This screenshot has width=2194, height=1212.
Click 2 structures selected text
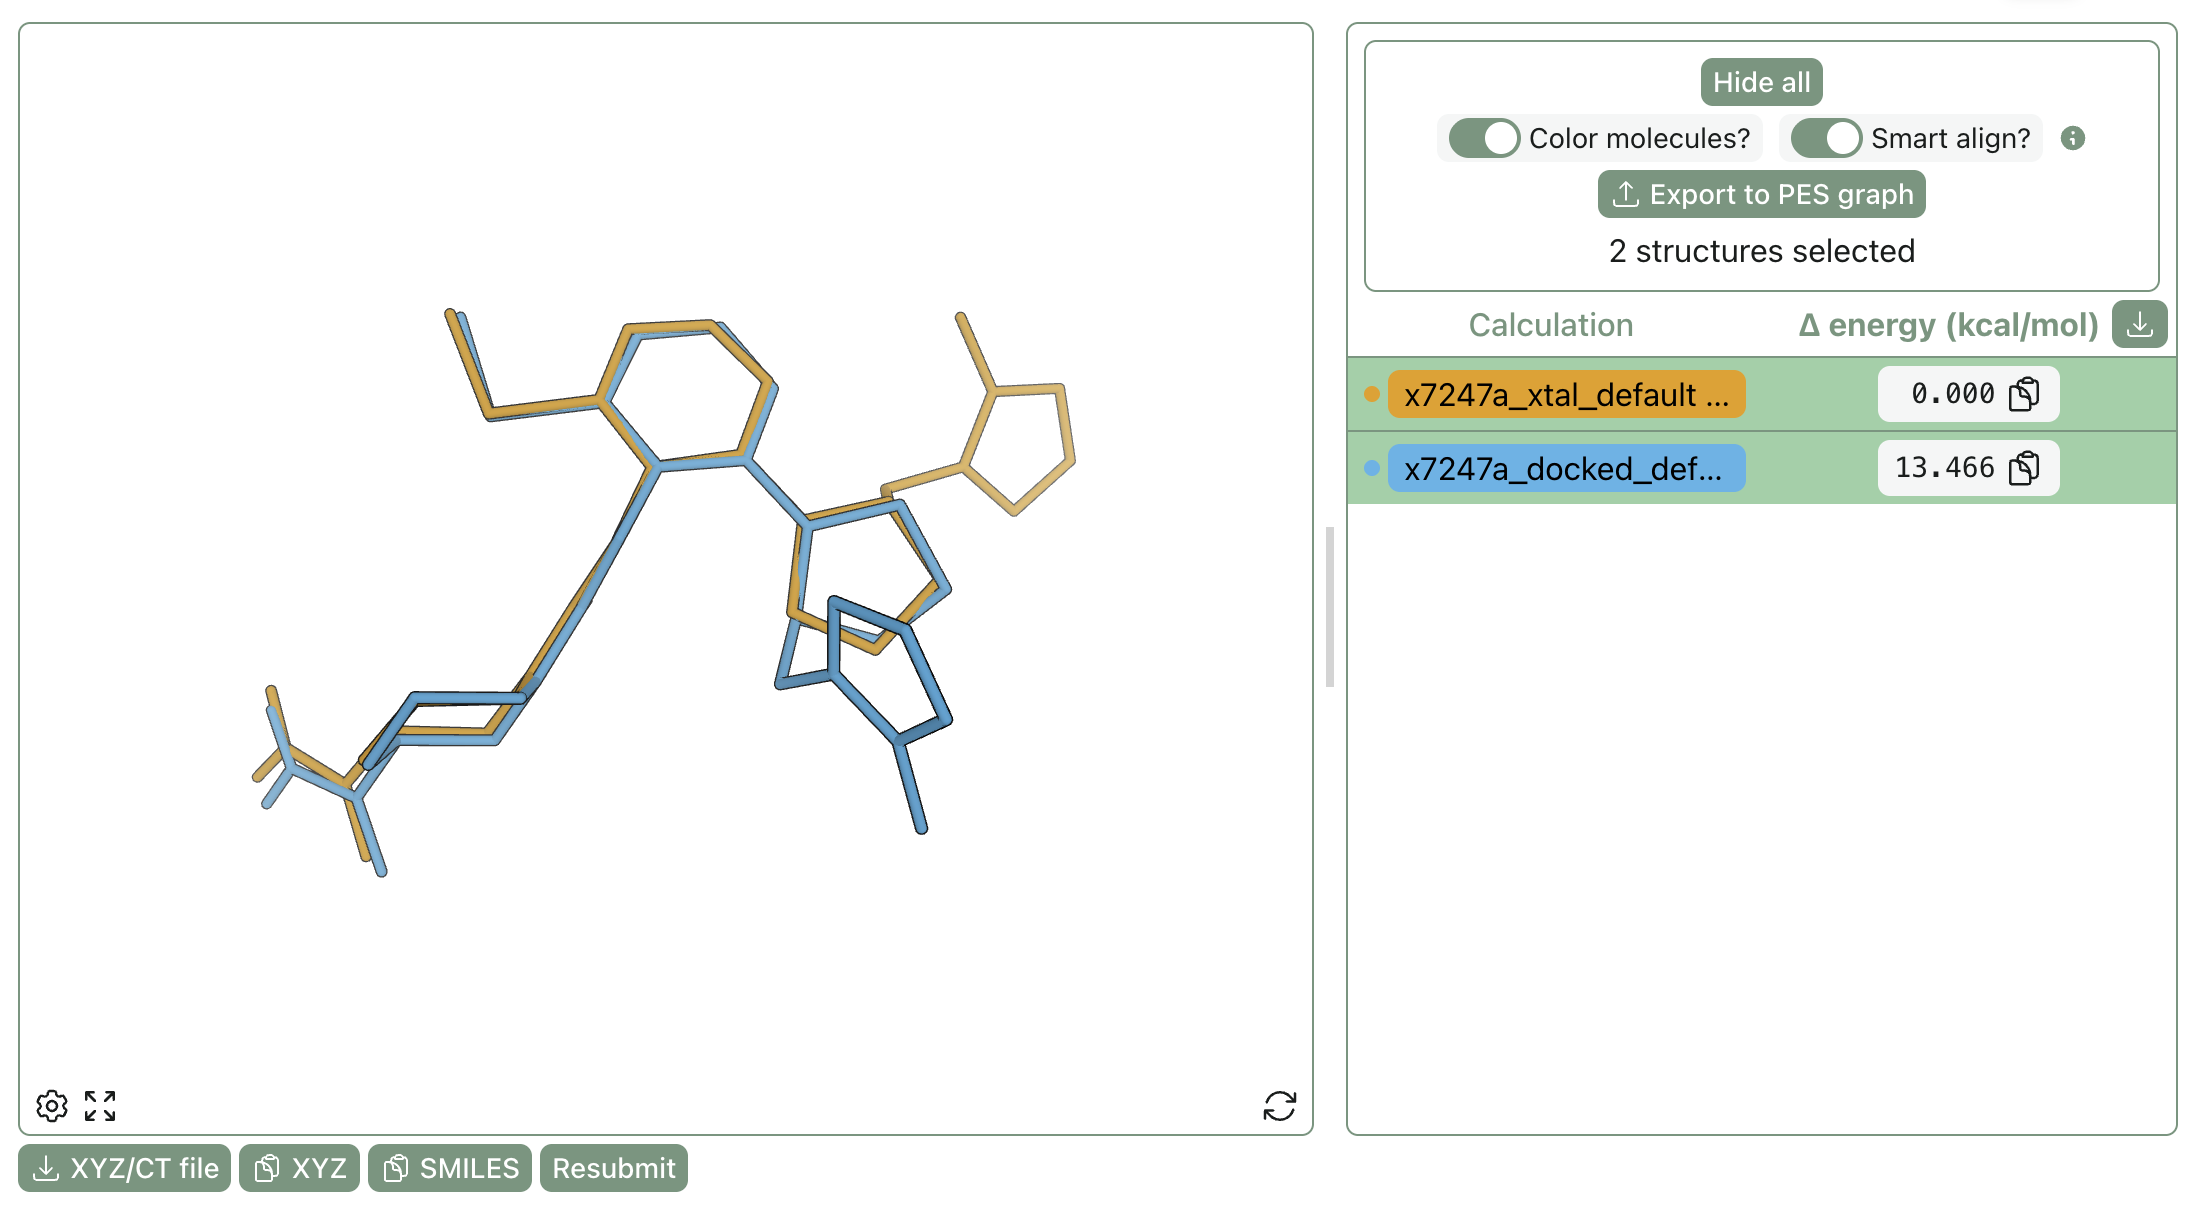click(1761, 251)
